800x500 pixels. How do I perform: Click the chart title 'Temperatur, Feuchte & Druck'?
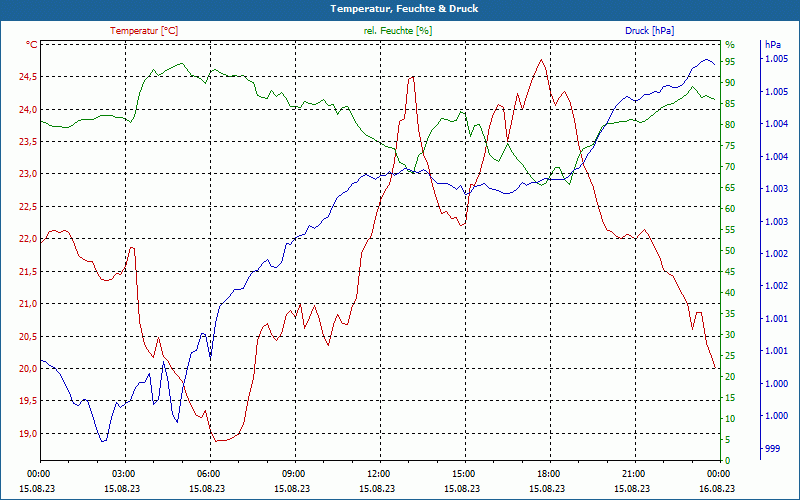[404, 9]
